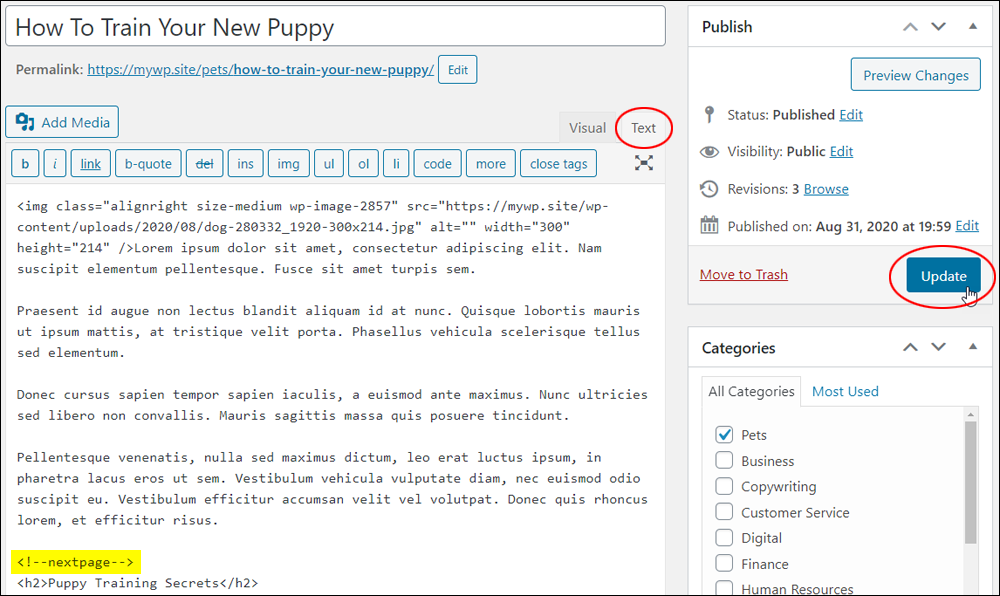Insert bold tag with b button

point(25,164)
